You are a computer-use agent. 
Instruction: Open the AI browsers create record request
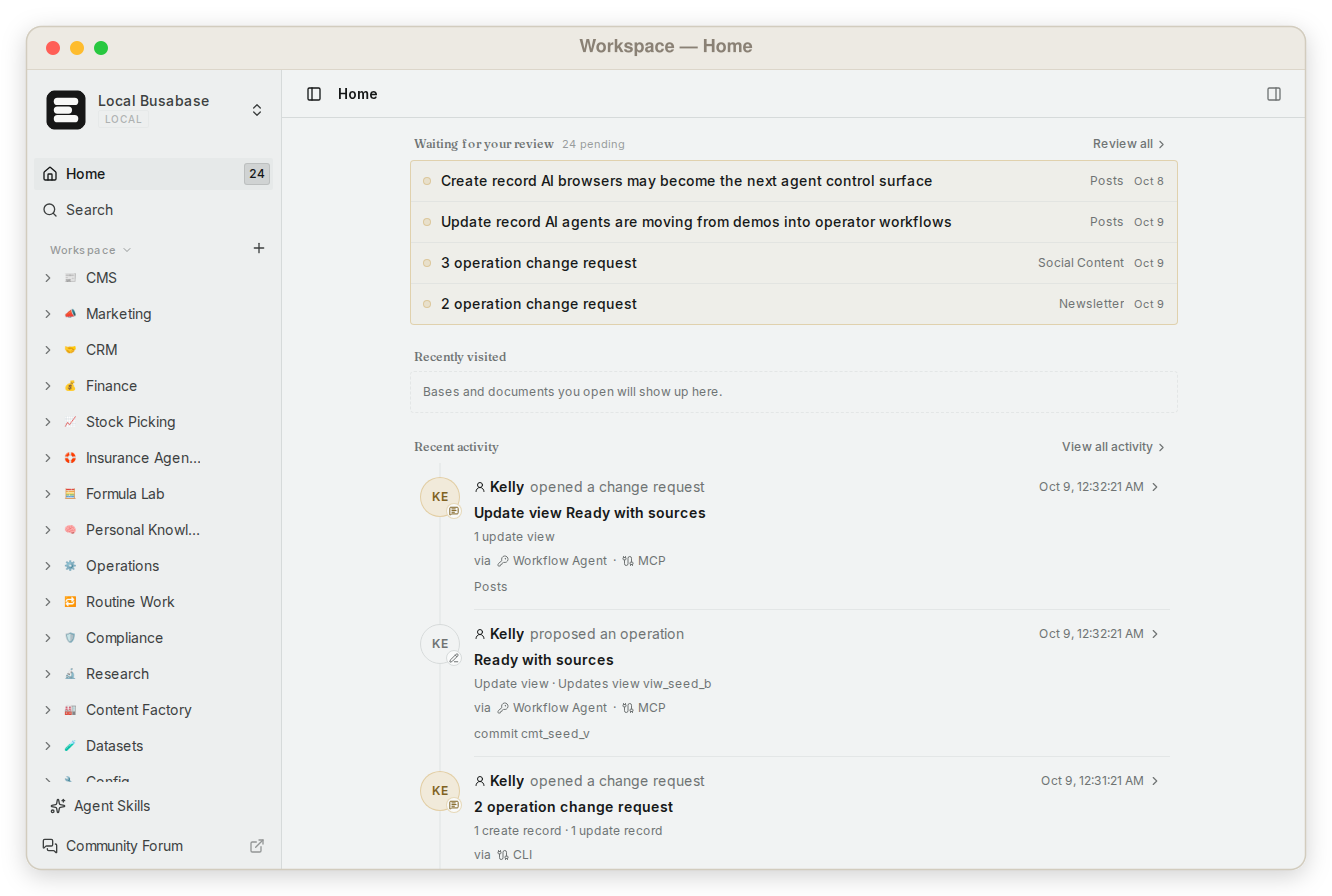tap(794, 181)
